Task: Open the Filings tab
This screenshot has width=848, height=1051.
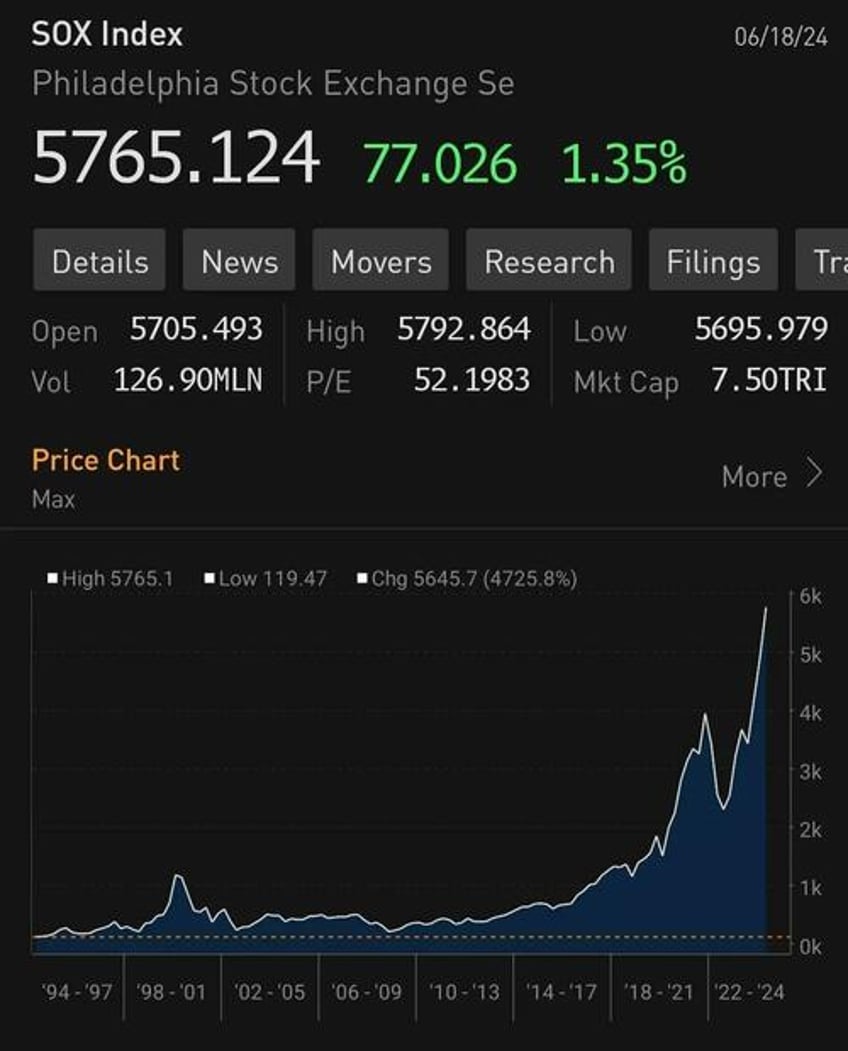Action: tap(713, 260)
